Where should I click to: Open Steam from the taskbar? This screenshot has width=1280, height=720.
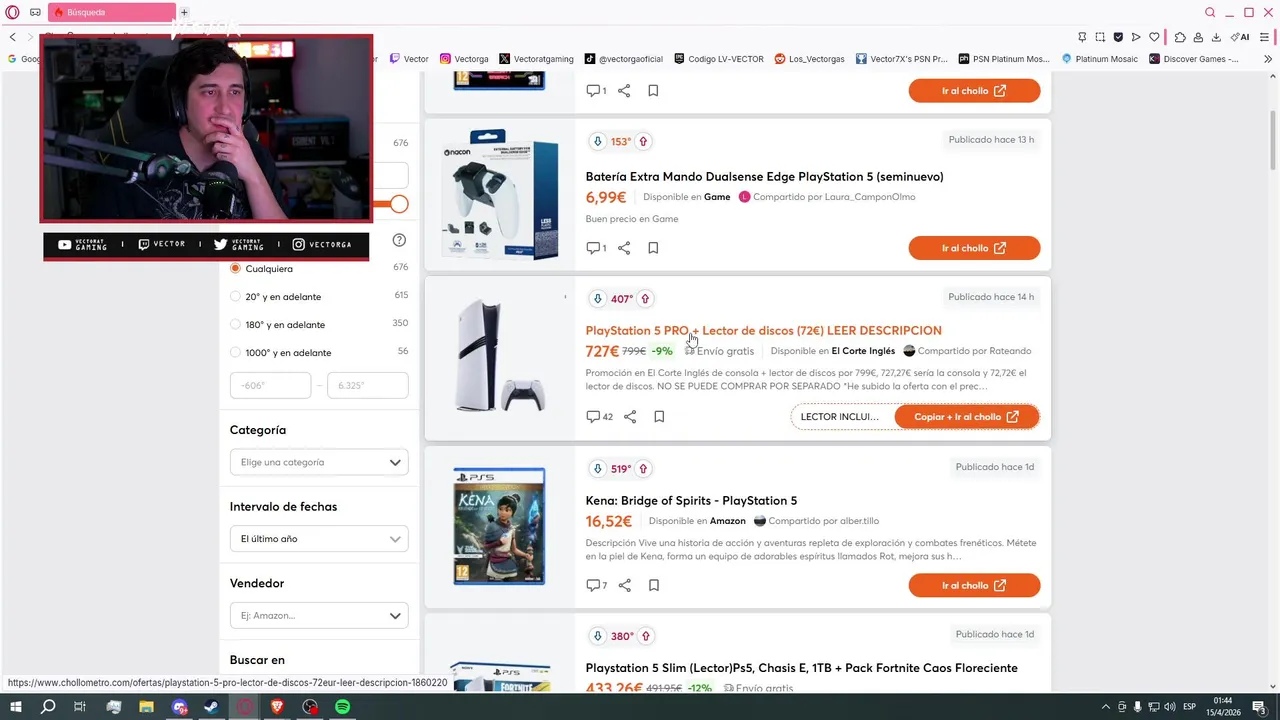pyautogui.click(x=212, y=707)
